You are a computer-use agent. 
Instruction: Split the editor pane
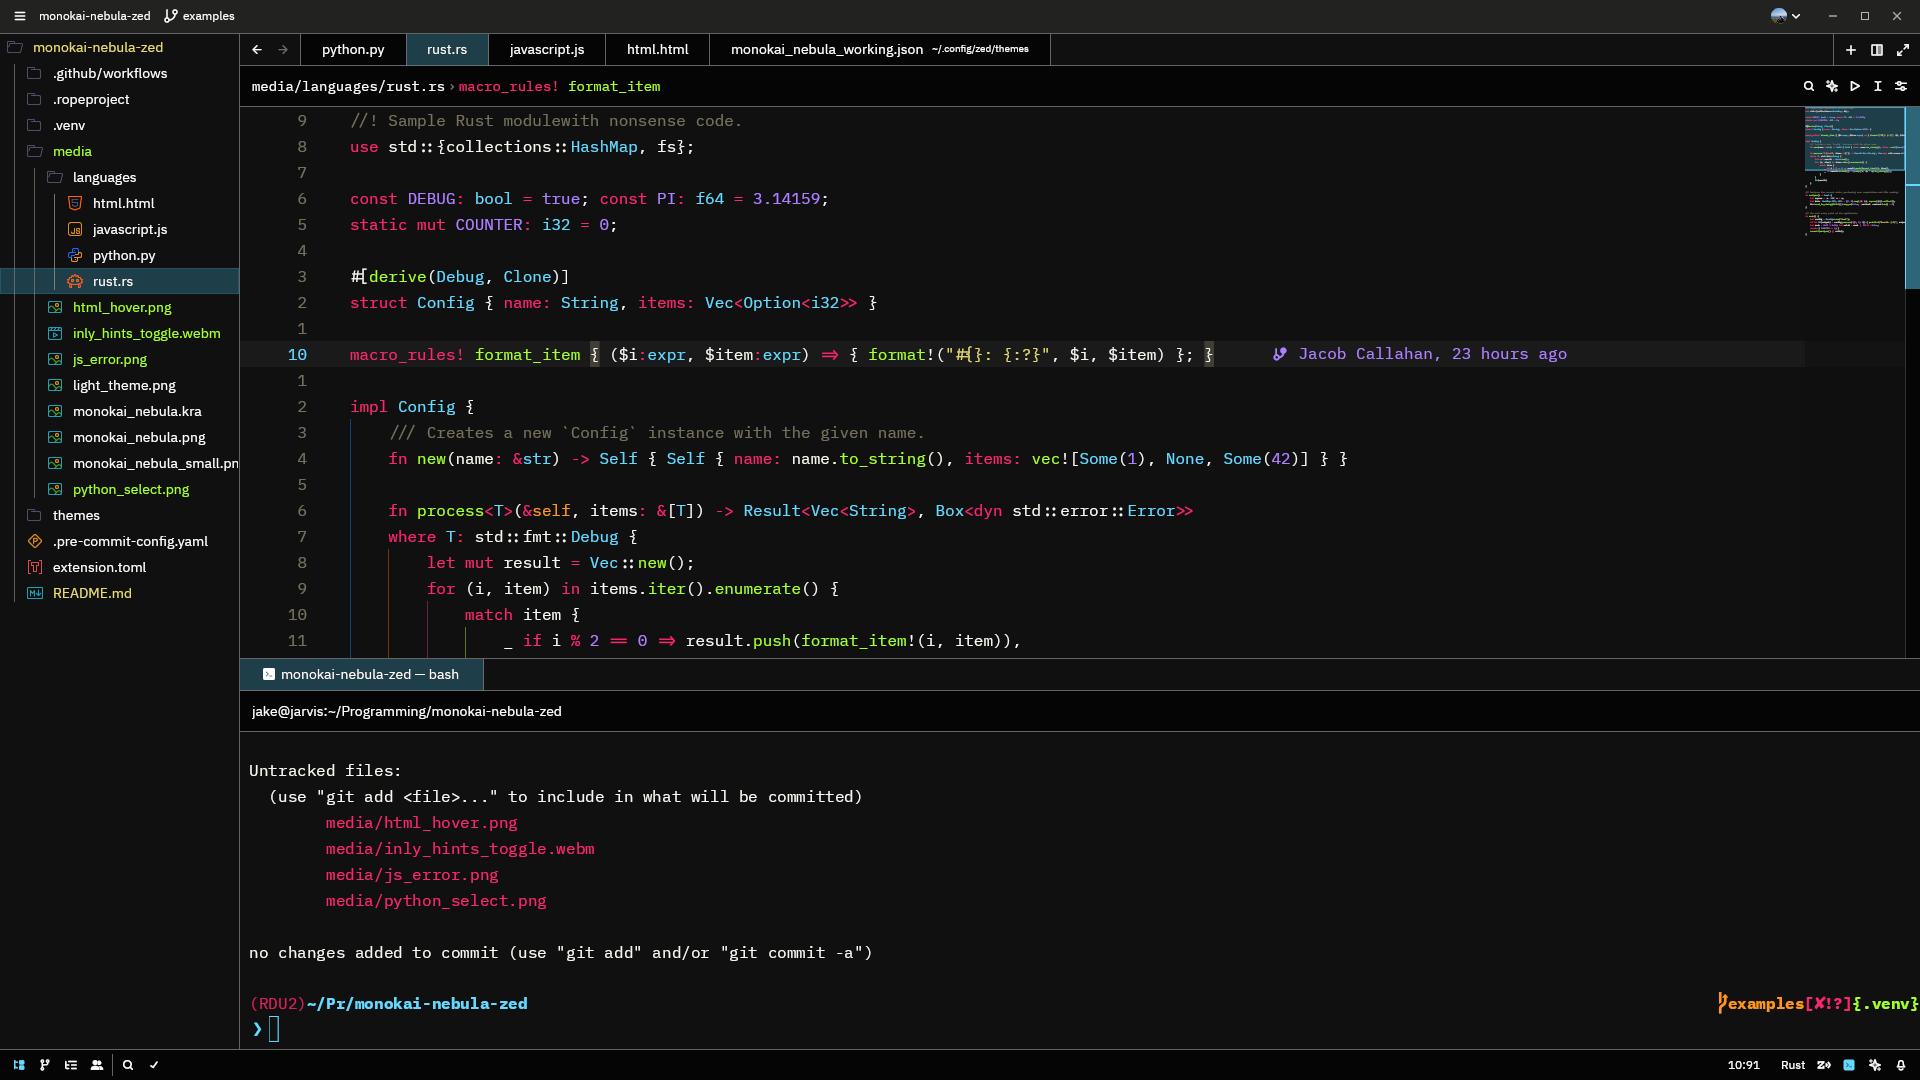click(1877, 49)
